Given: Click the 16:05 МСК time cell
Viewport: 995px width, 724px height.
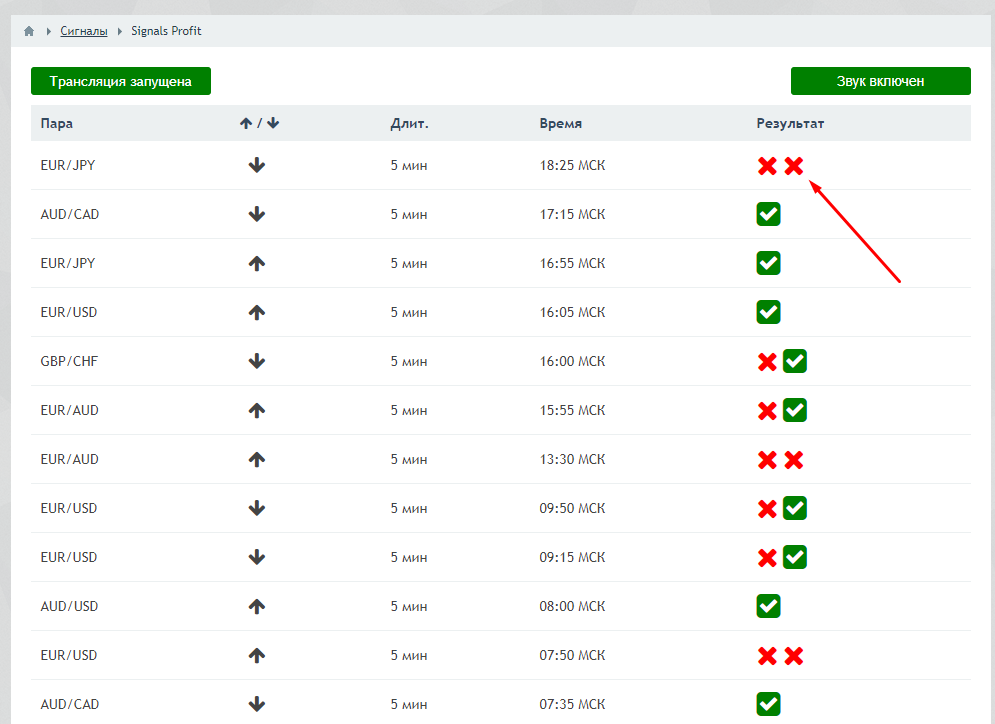Looking at the screenshot, I should pos(572,312).
